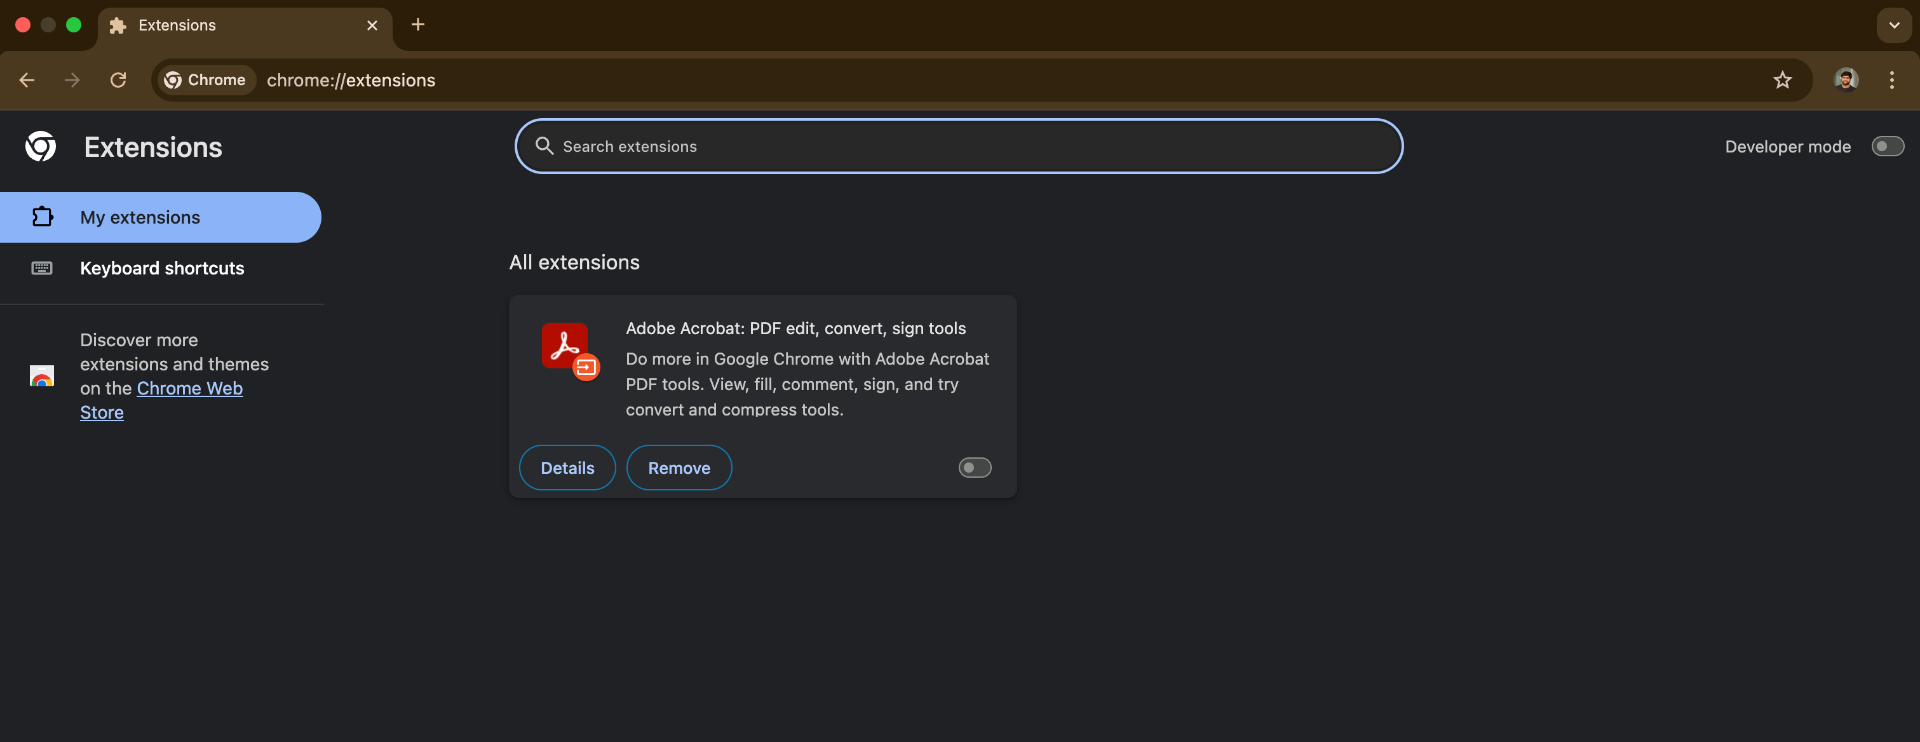Click the Developer mode label

click(1788, 146)
